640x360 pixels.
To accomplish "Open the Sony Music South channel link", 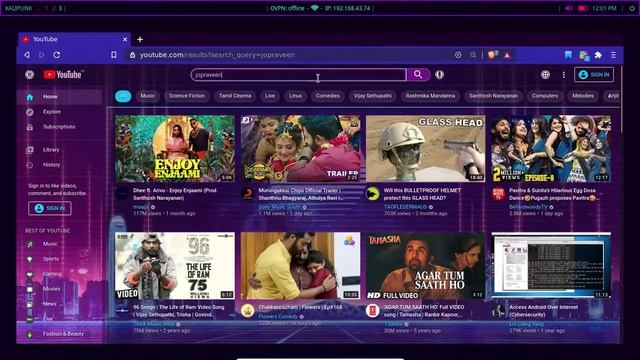I will [279, 207].
